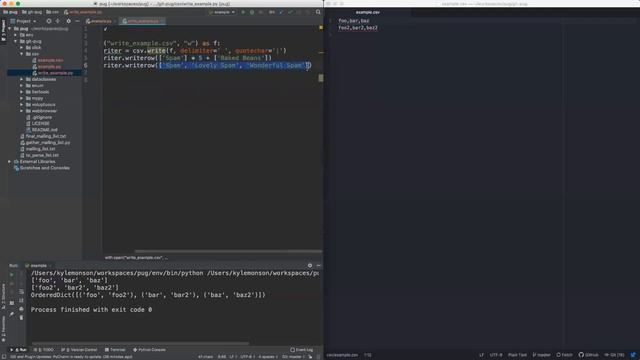Expand External Libraries node
The width and height of the screenshot is (640, 360).
10,162
